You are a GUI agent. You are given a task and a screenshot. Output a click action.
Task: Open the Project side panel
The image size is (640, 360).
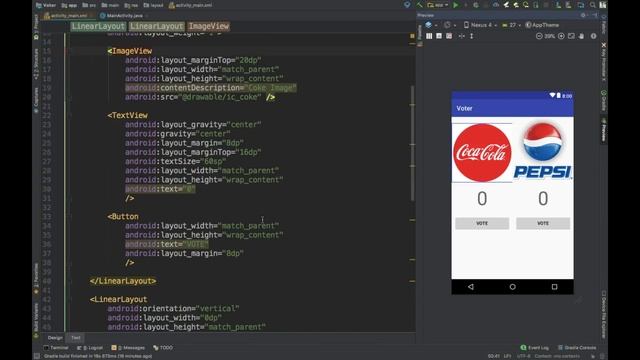click(x=36, y=26)
